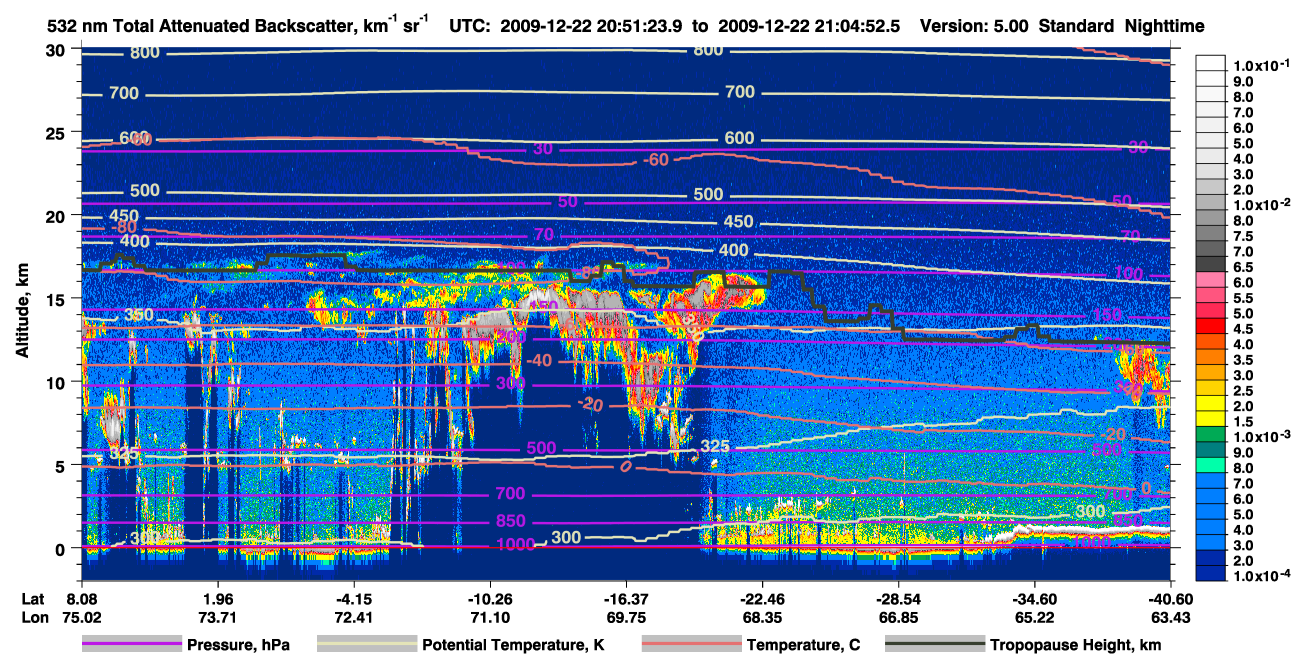Screen dimensions: 1300x667
Task: Click the 'Altitude, km' axis label
Action: point(22,310)
